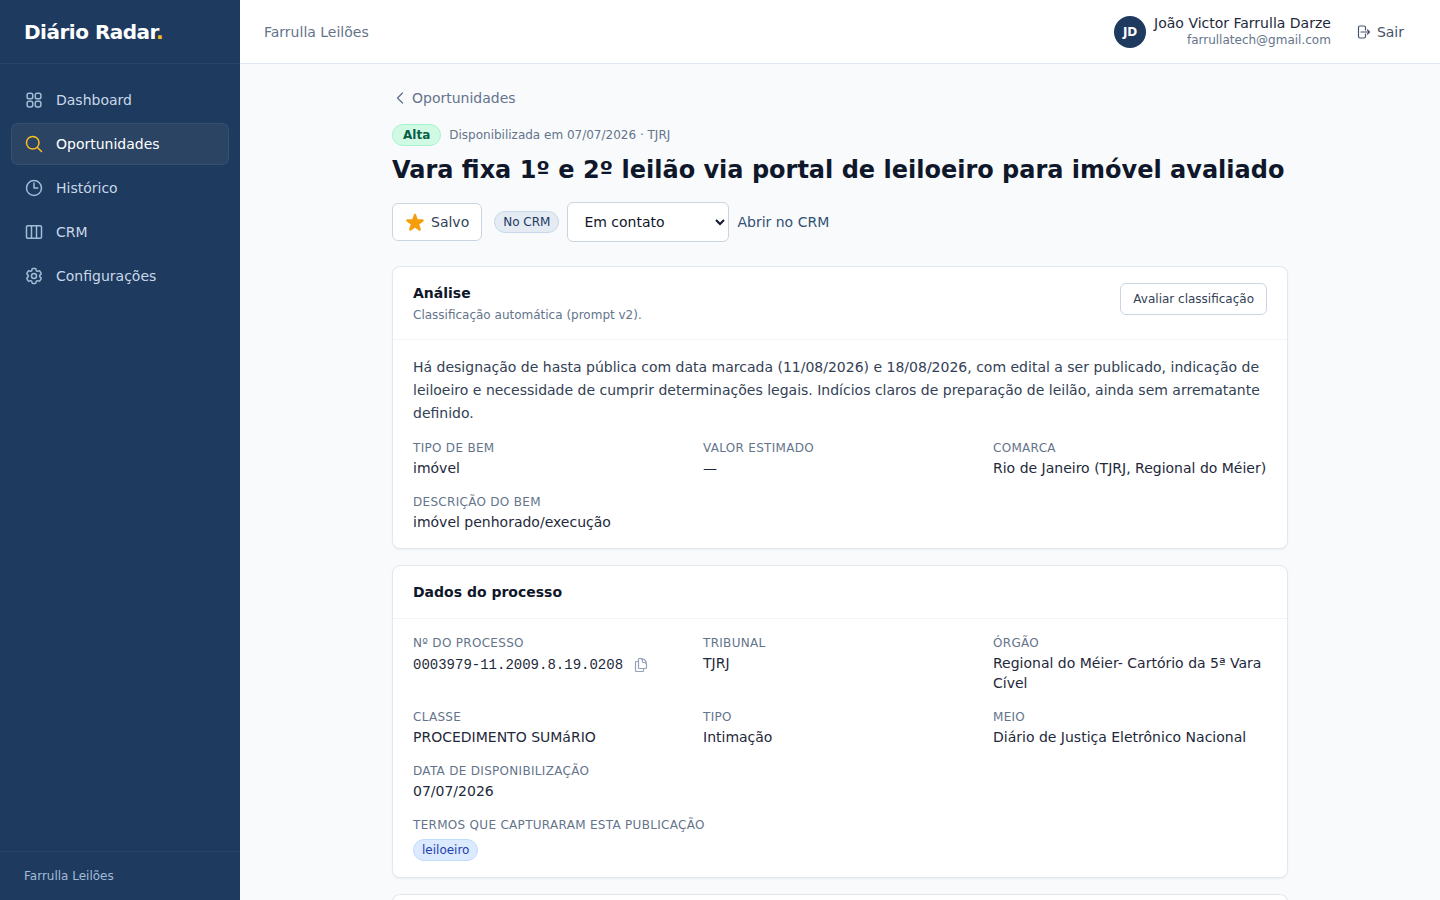Screen dimensions: 1440x900
Task: Select Oportunidades in the sidebar
Action: (120, 144)
